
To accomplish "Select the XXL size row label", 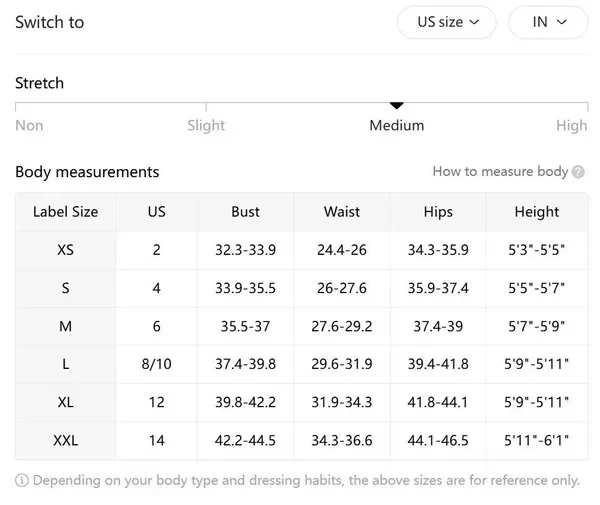I will (x=66, y=440).
